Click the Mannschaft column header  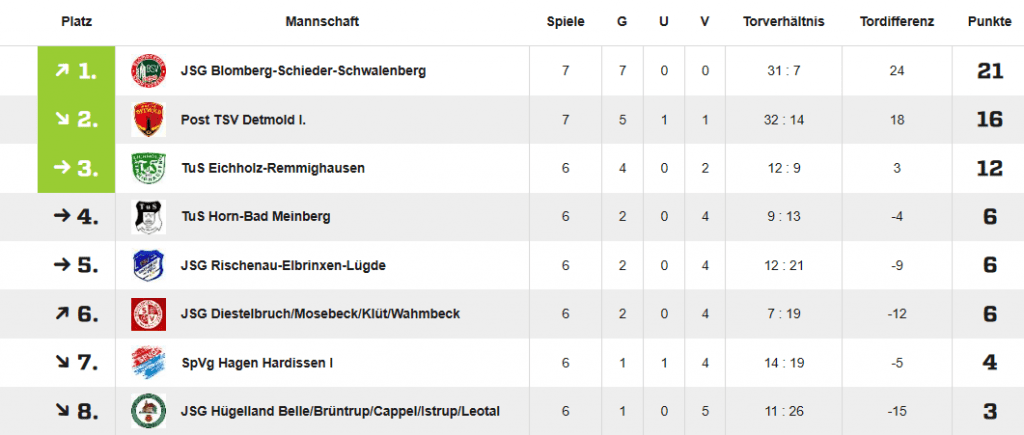pyautogui.click(x=322, y=22)
